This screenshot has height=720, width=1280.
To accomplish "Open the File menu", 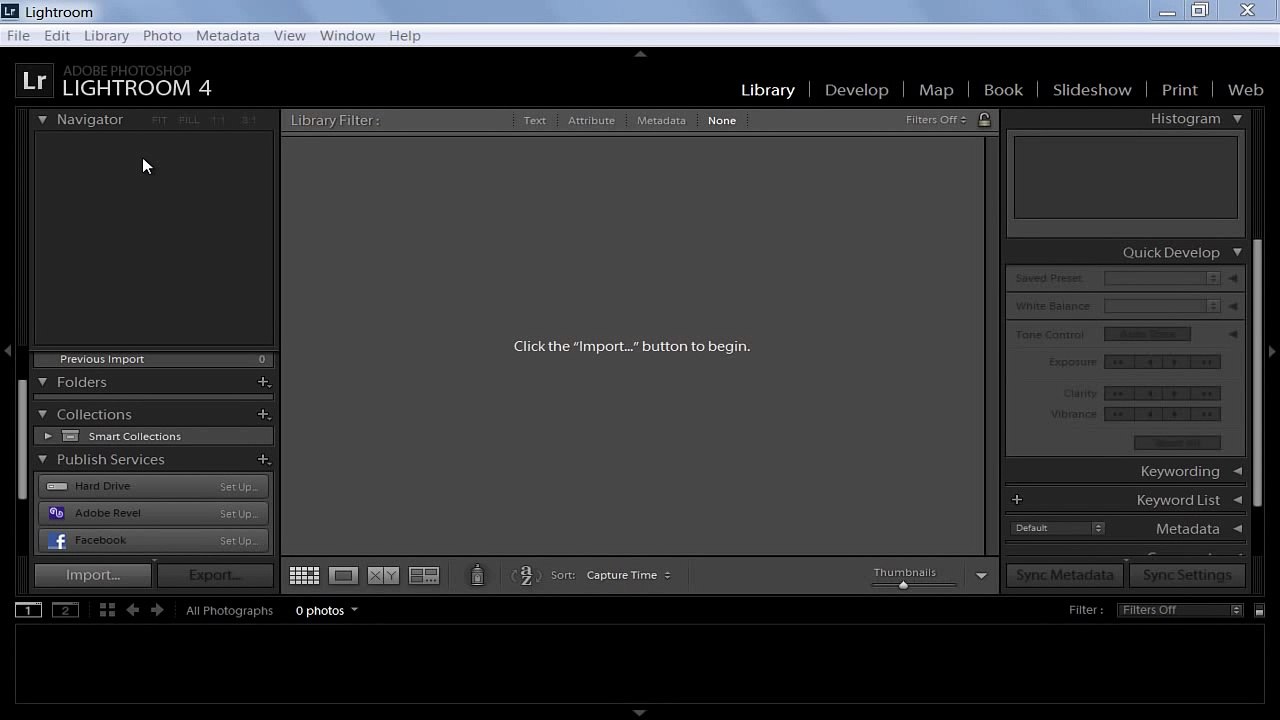I will coord(18,35).
